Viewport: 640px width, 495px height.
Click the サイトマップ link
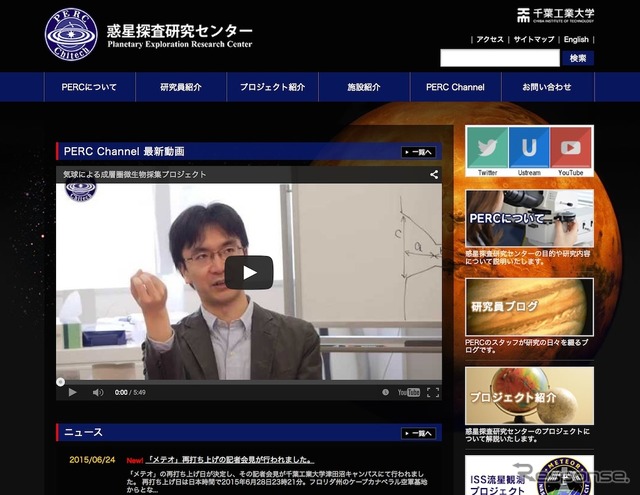[x=534, y=40]
